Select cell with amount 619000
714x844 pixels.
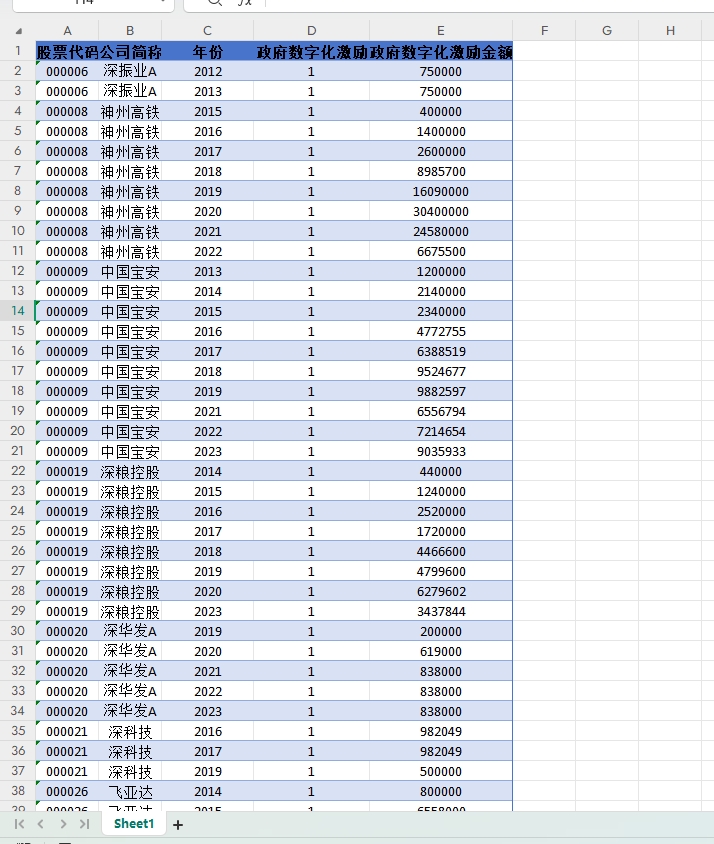(x=440, y=651)
